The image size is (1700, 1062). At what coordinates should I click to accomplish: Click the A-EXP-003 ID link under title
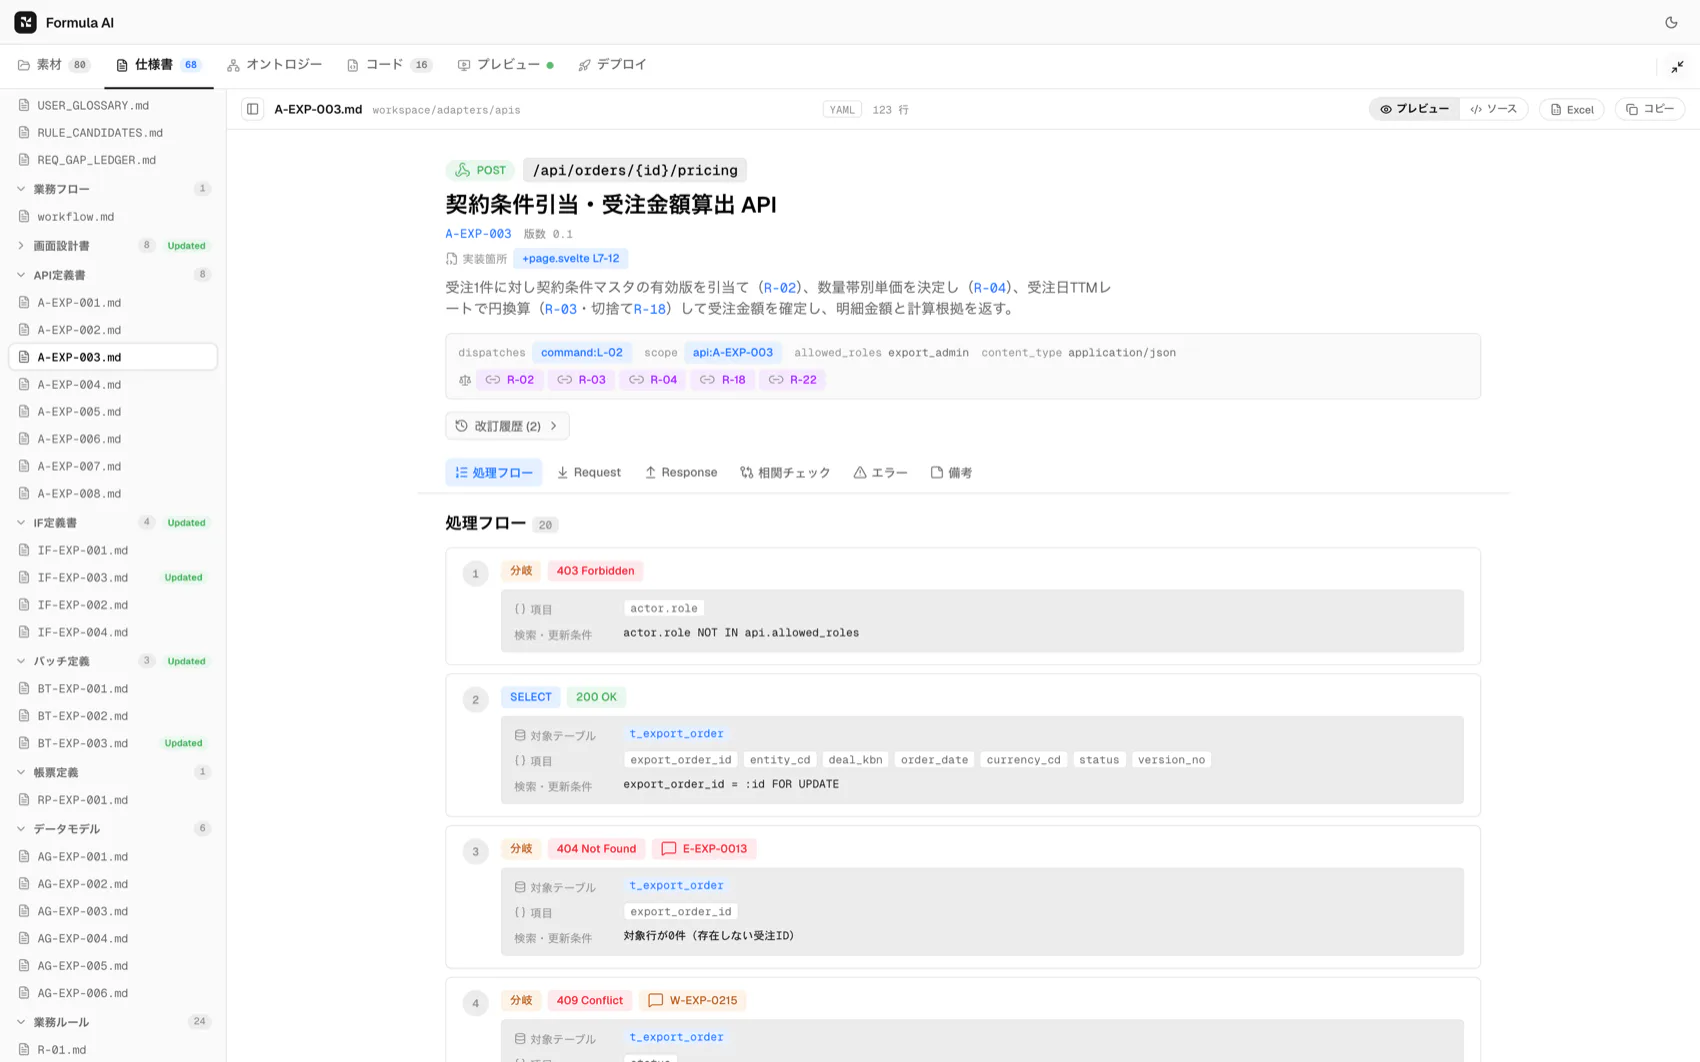(x=478, y=234)
